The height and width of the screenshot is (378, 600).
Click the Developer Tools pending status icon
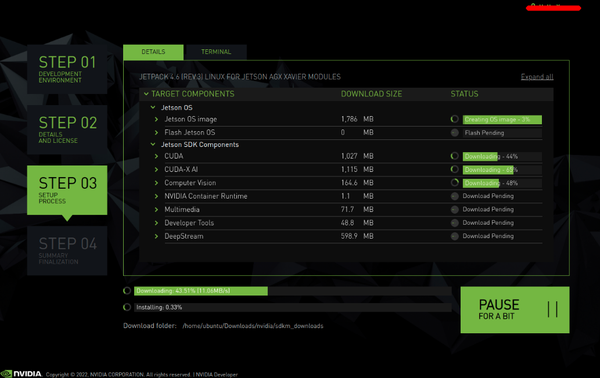pos(455,223)
